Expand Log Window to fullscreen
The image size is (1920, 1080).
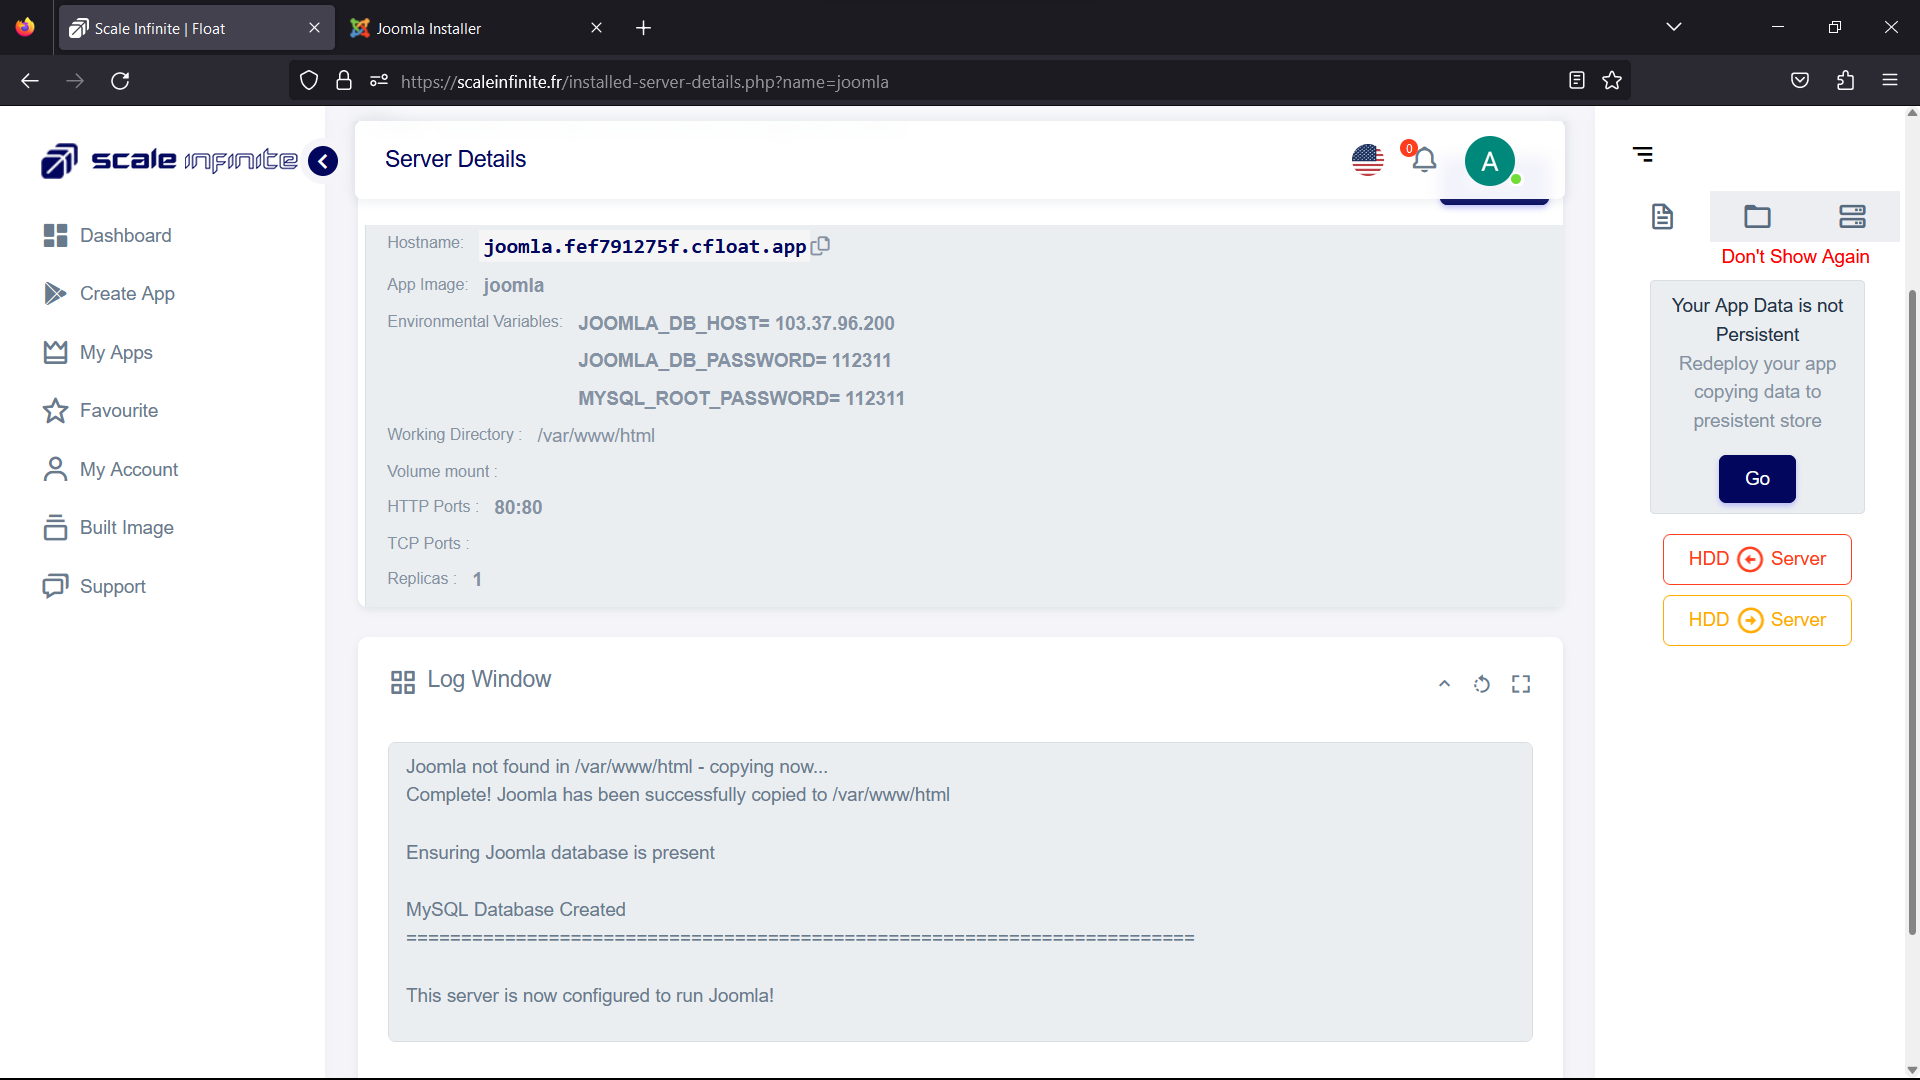click(x=1521, y=684)
